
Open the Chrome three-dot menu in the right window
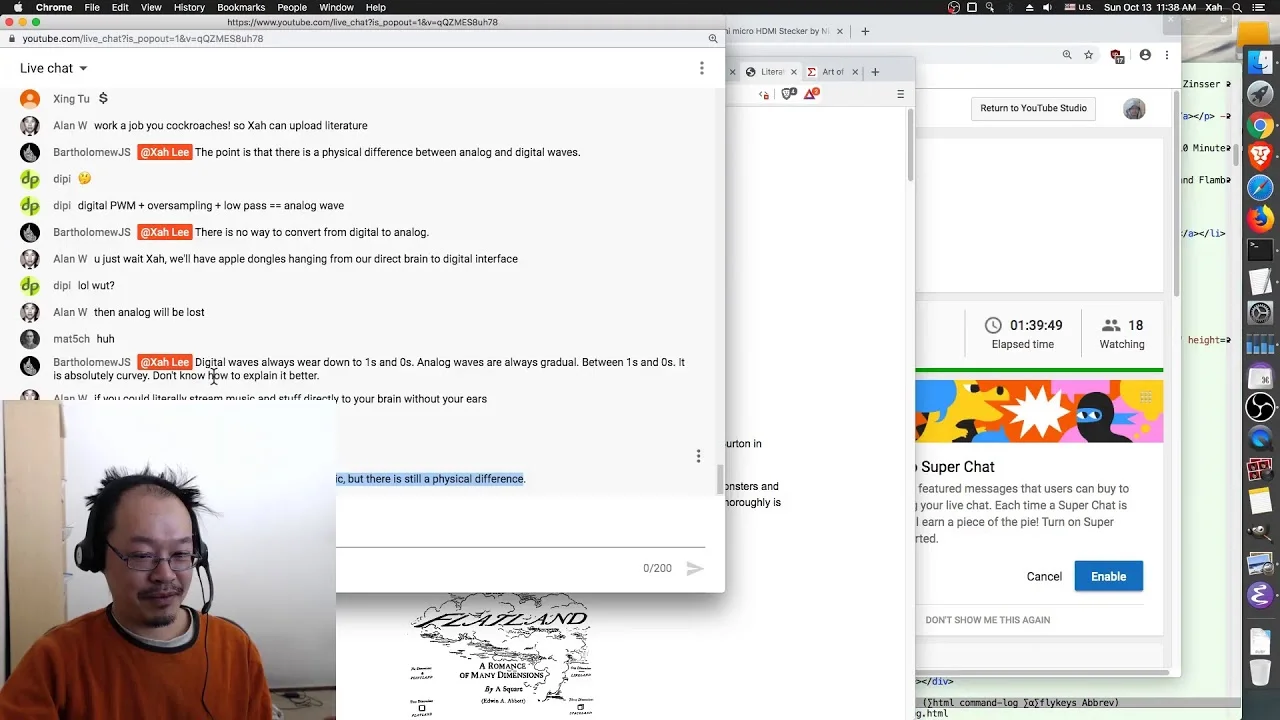click(1167, 55)
